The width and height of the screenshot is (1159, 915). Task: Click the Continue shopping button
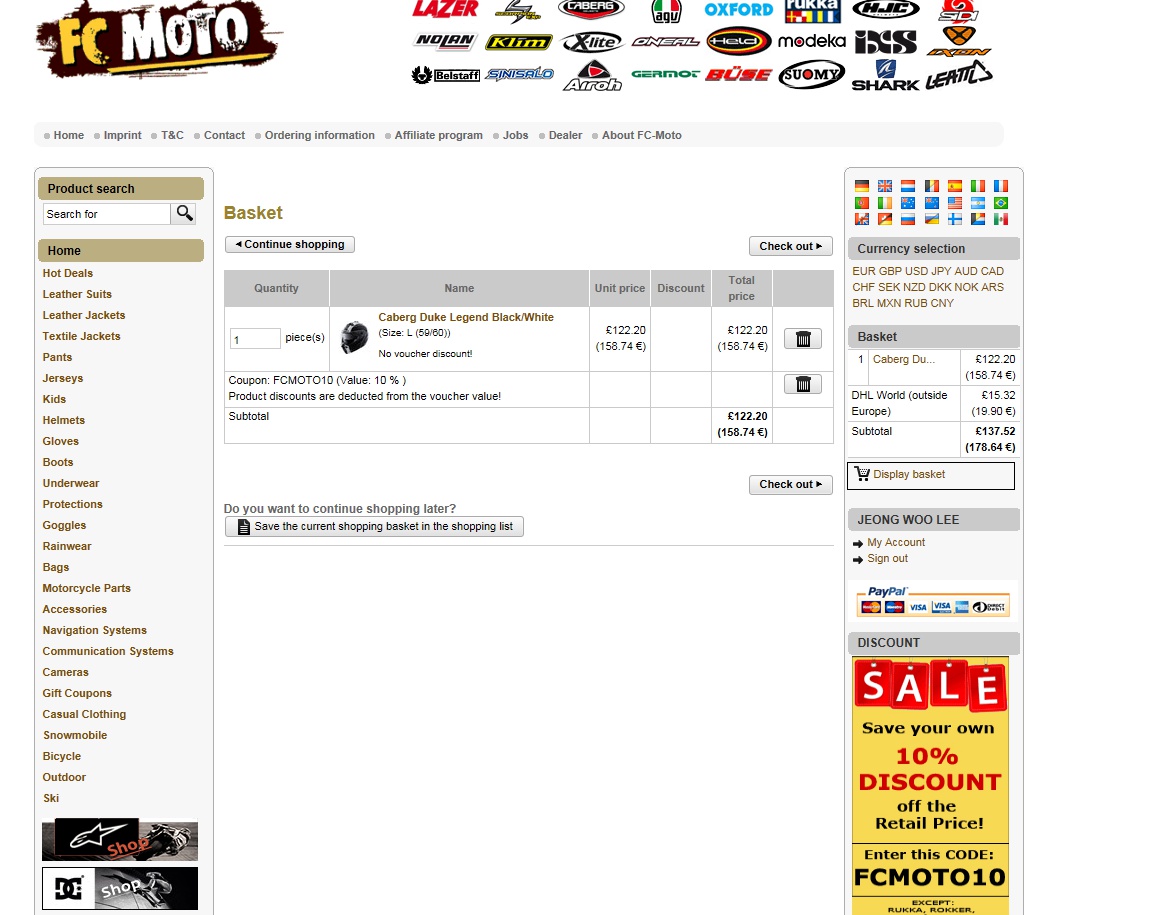point(290,244)
